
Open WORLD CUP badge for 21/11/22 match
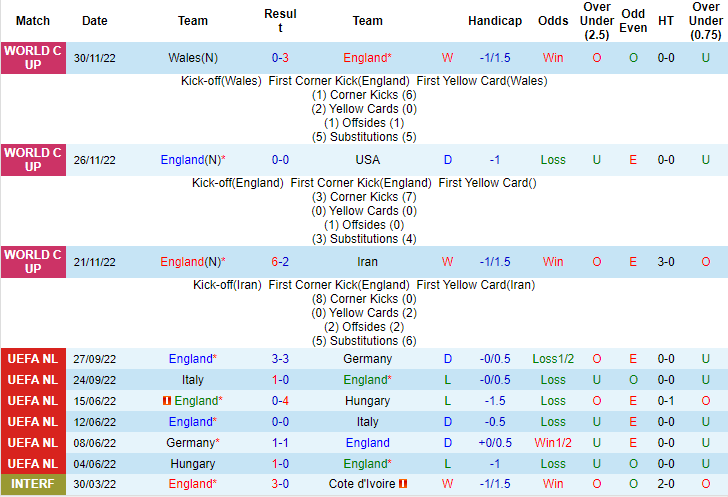(x=33, y=262)
